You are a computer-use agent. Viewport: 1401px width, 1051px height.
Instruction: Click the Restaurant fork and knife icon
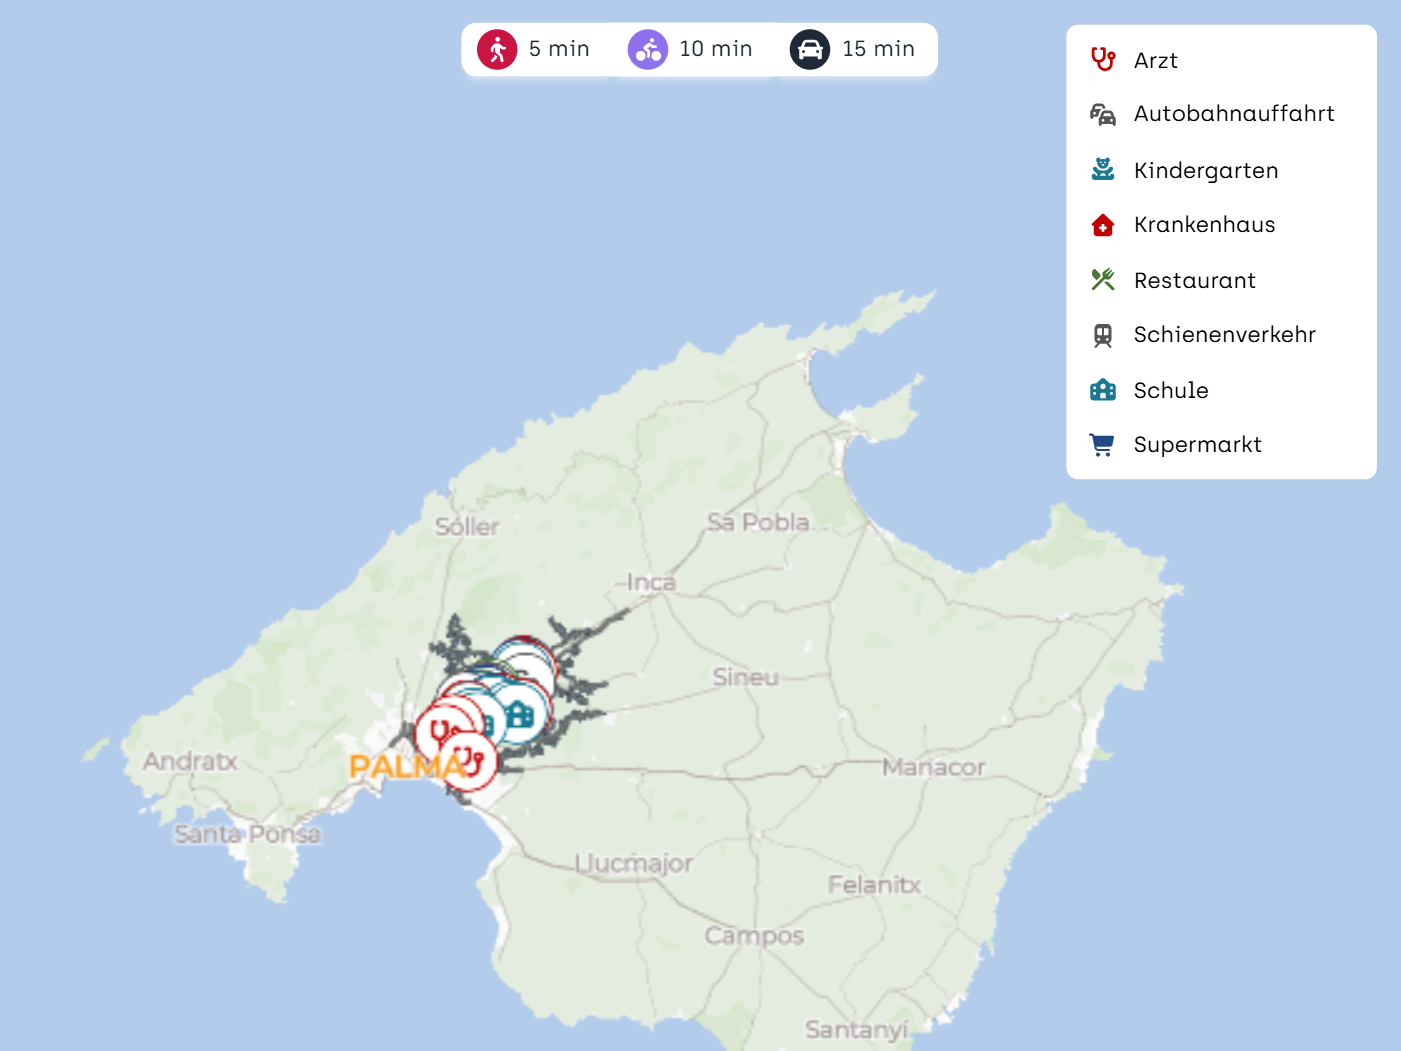coord(1103,280)
